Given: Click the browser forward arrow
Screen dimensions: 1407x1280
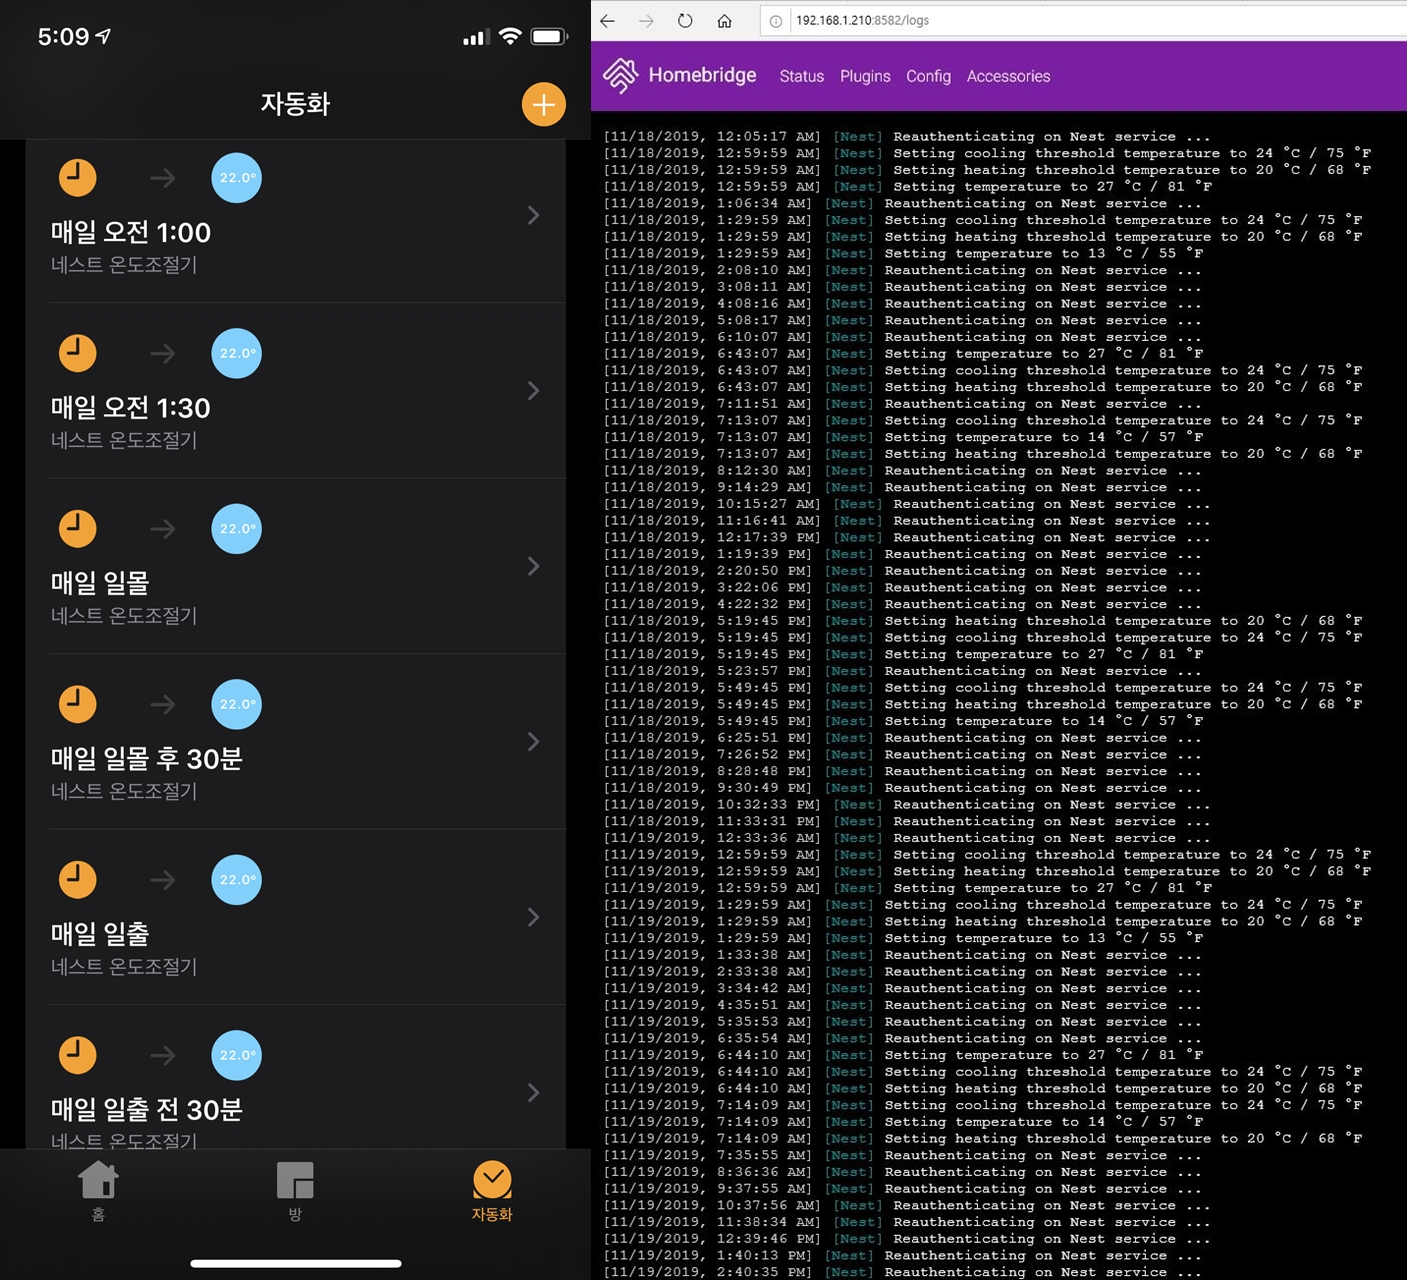Looking at the screenshot, I should (x=646, y=20).
